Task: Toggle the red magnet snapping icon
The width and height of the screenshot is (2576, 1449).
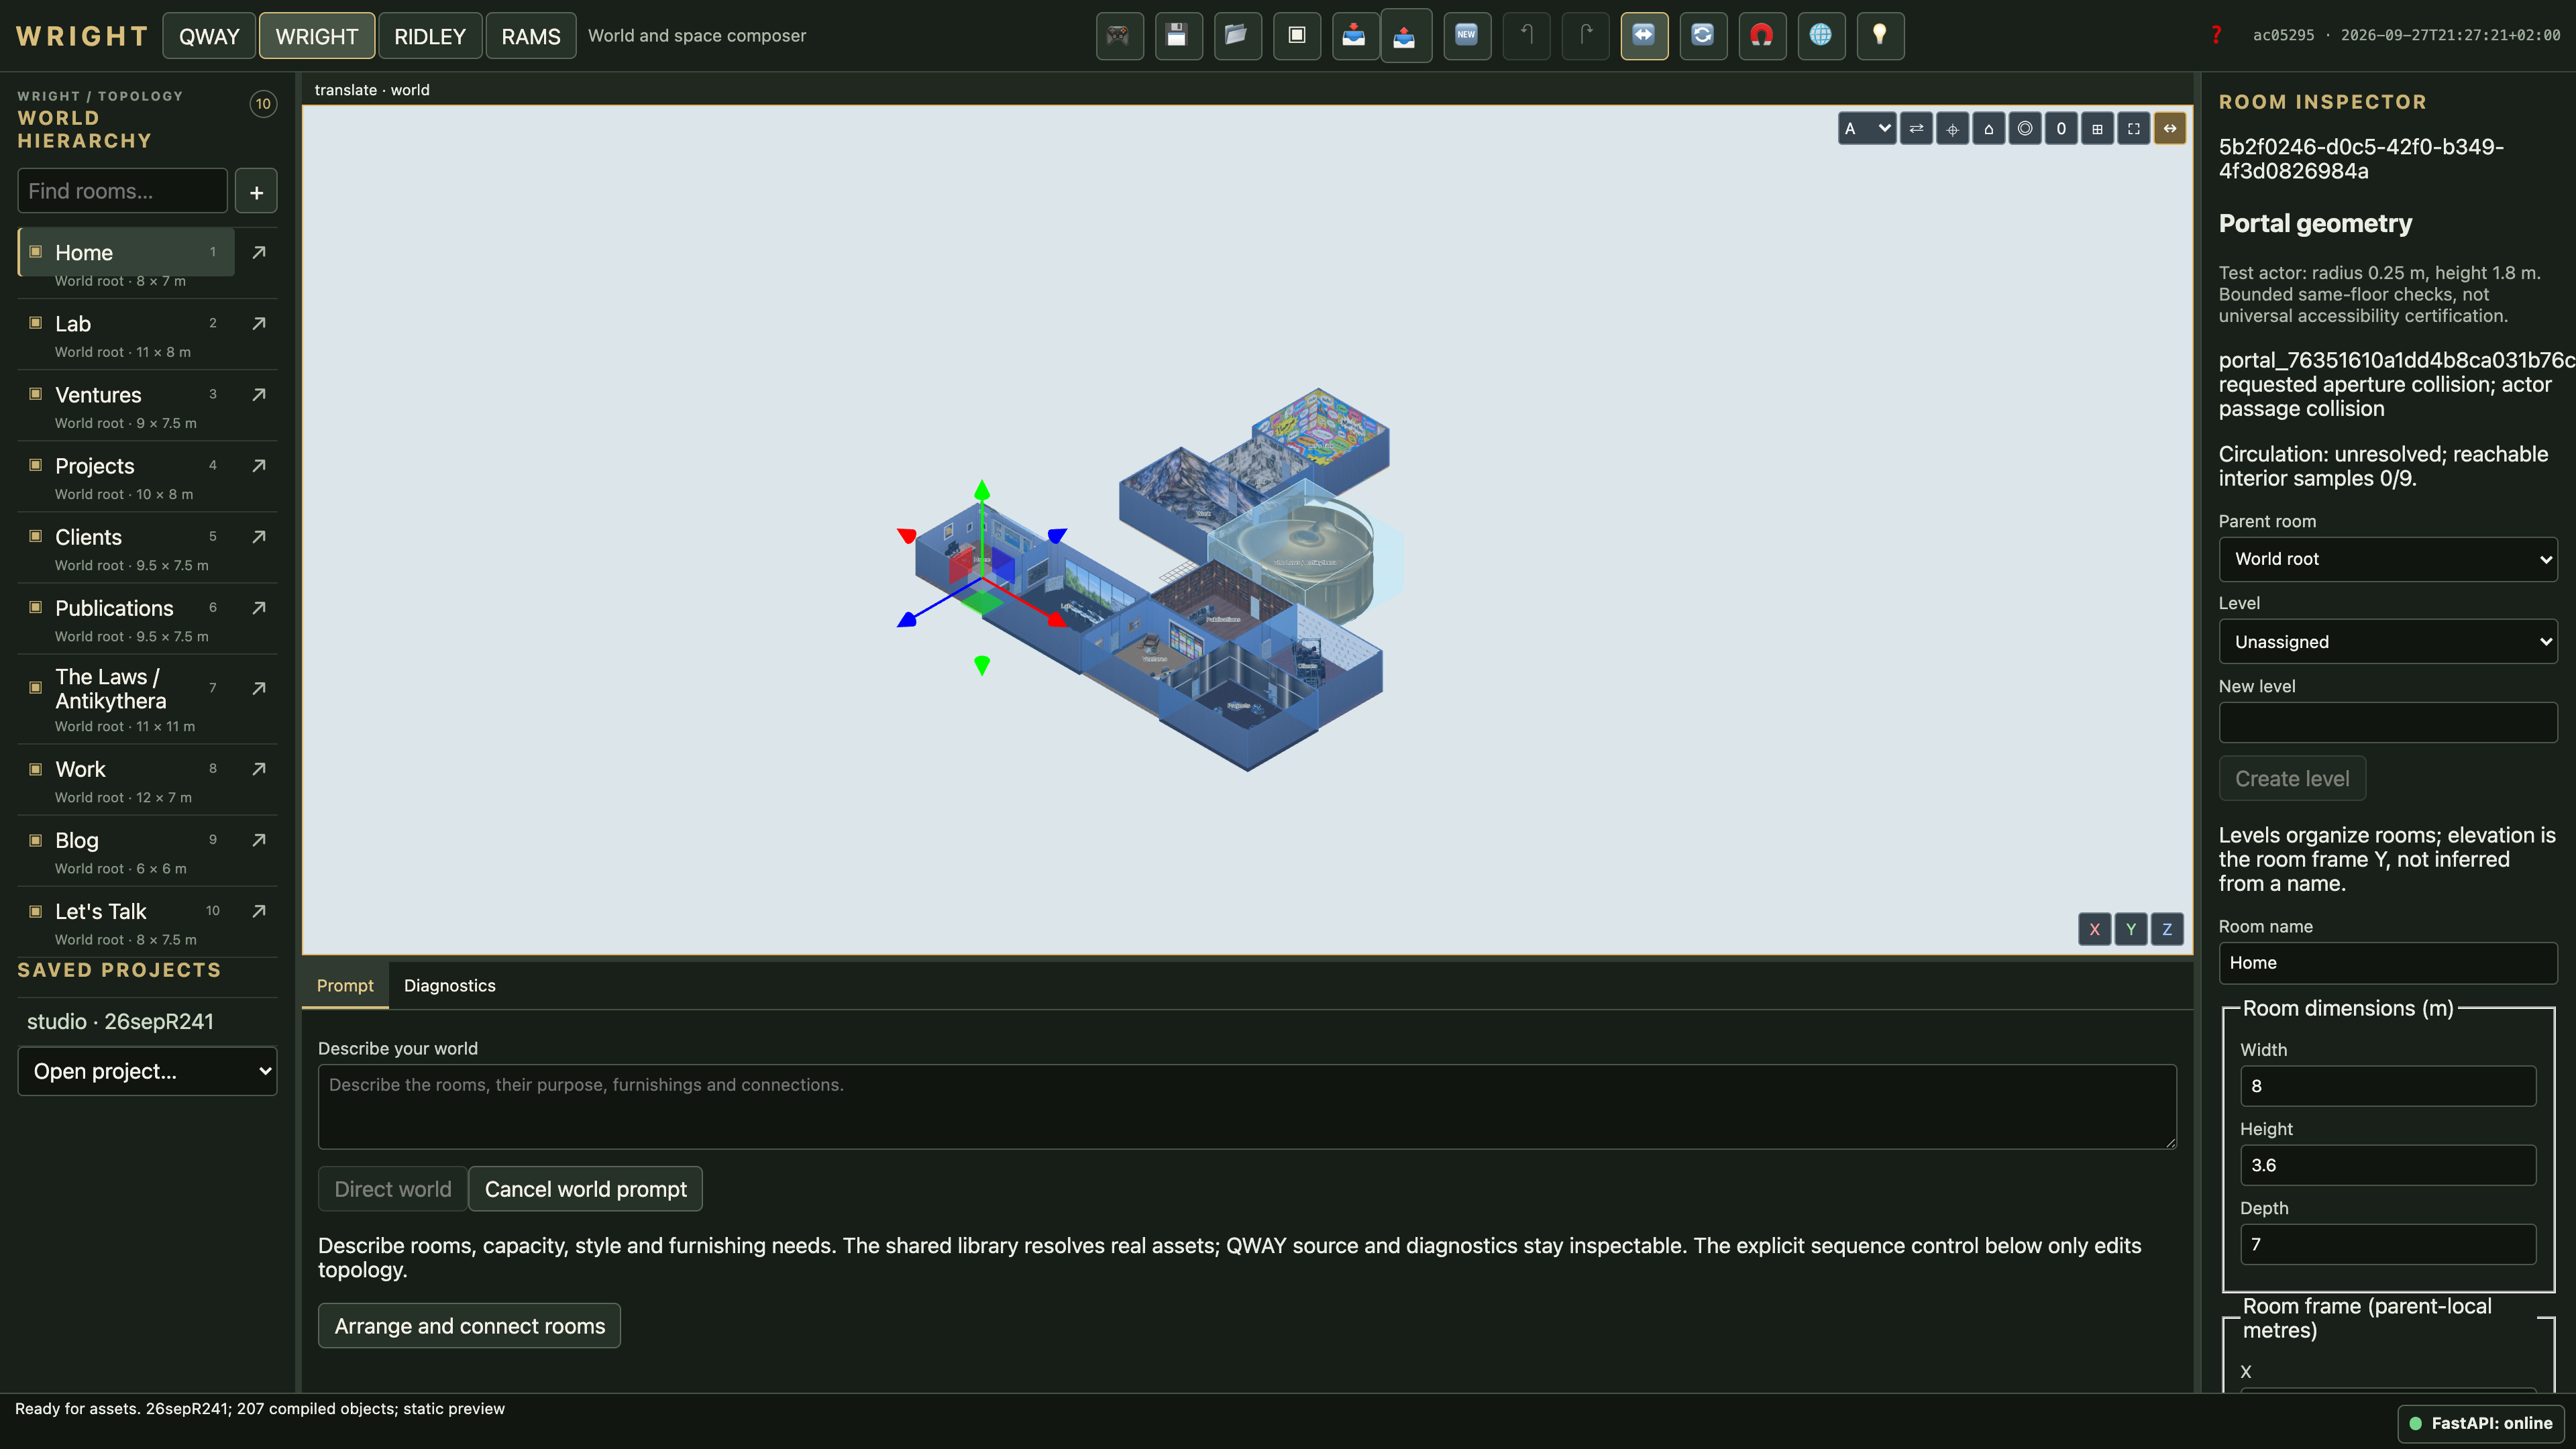Action: click(x=1762, y=36)
